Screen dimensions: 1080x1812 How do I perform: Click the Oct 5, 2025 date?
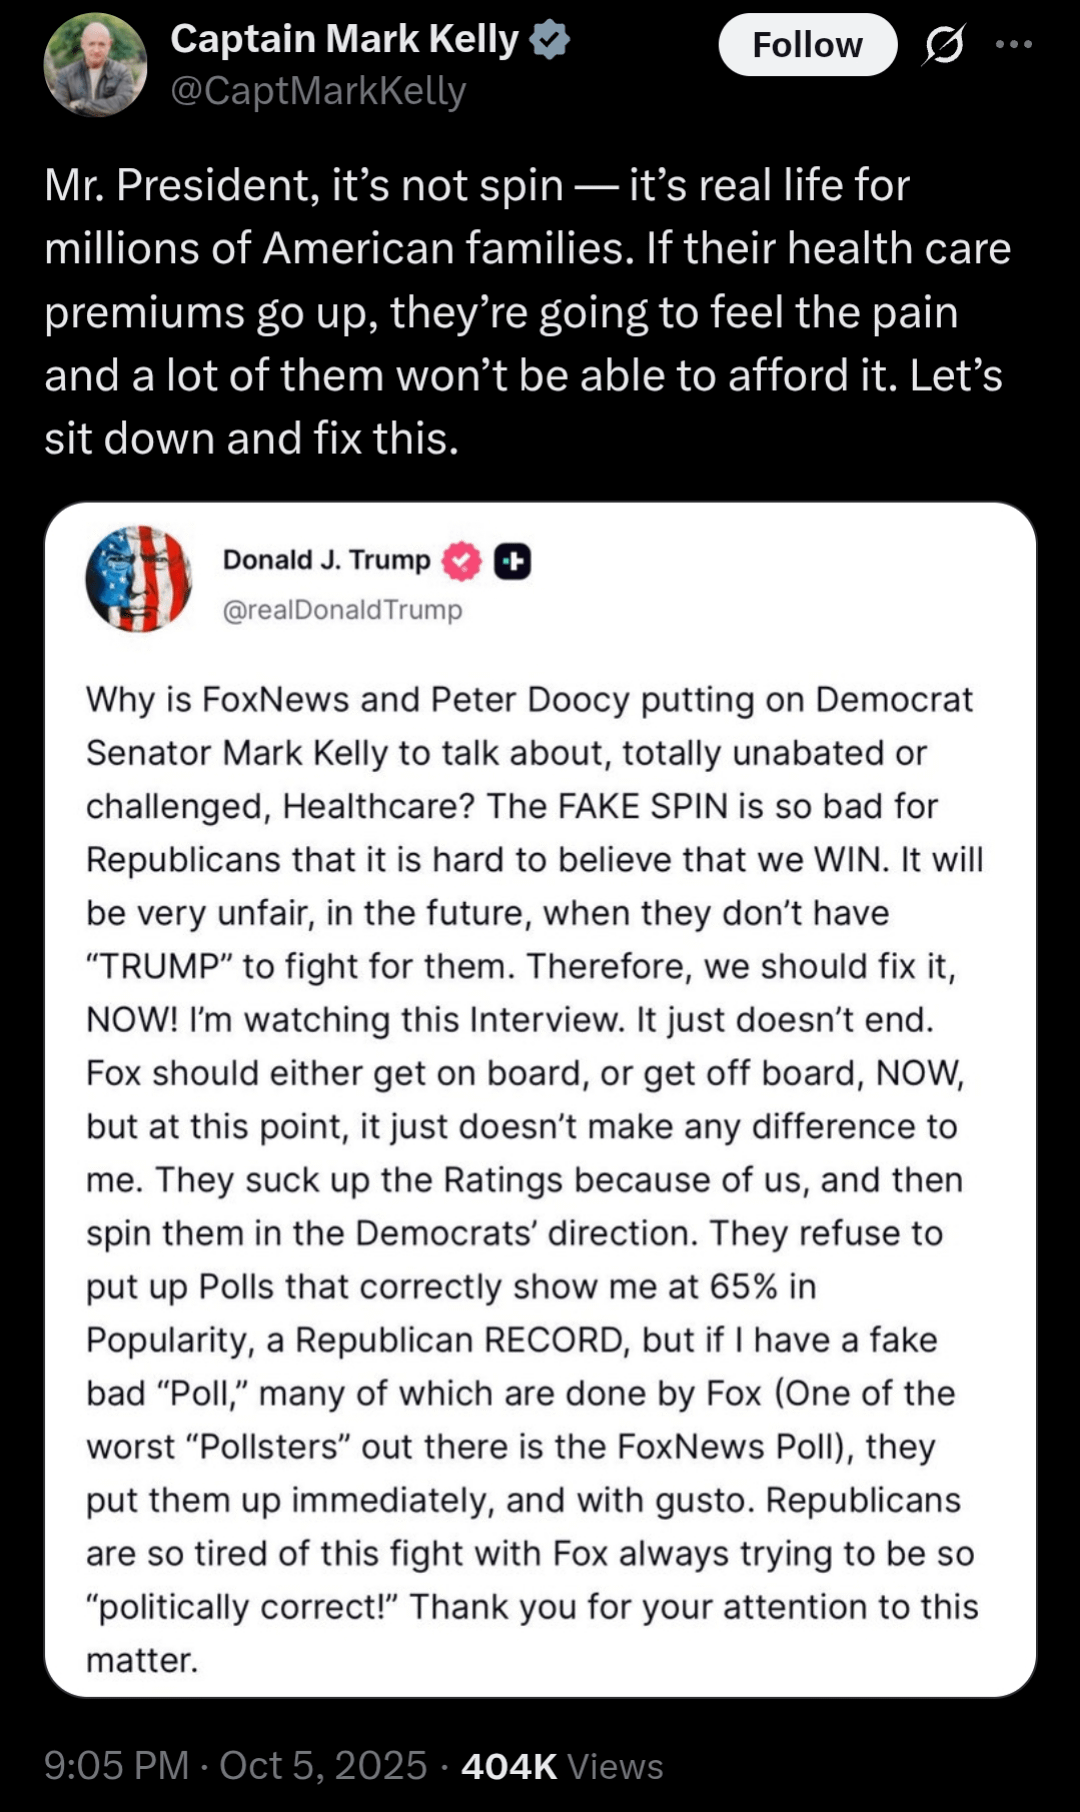[x=323, y=1766]
